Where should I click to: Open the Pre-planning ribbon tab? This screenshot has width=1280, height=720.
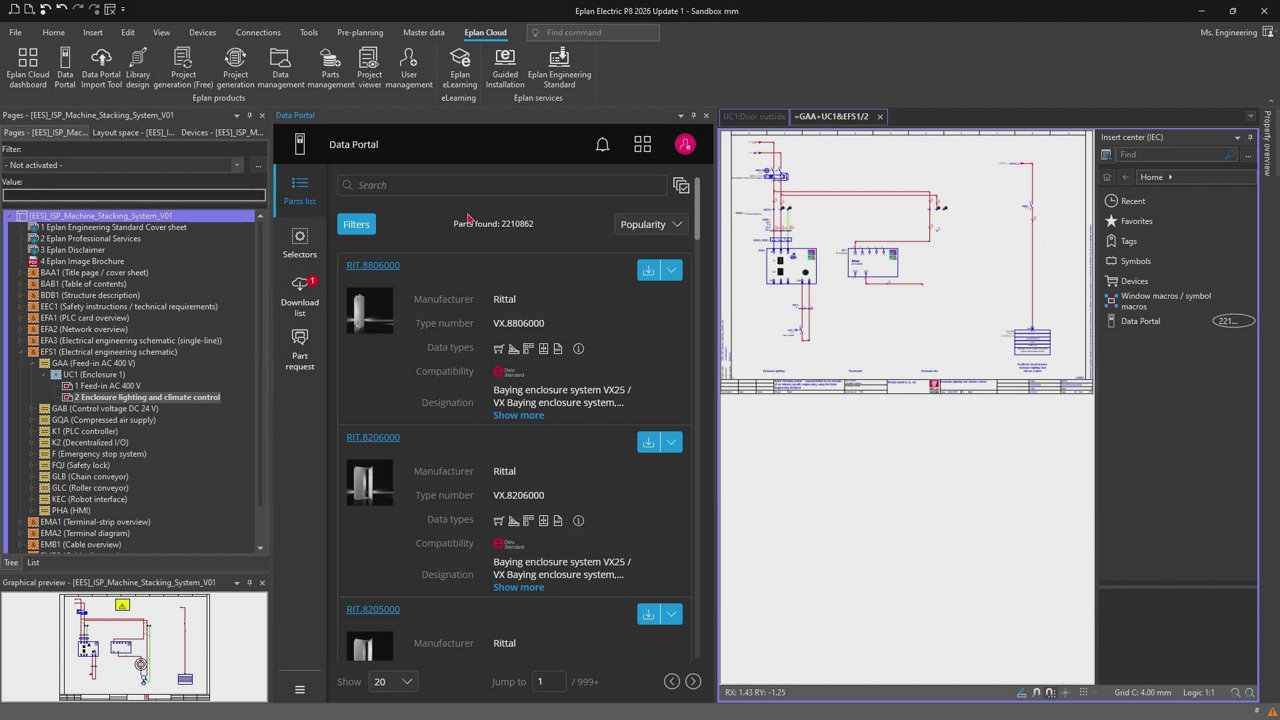click(x=359, y=32)
